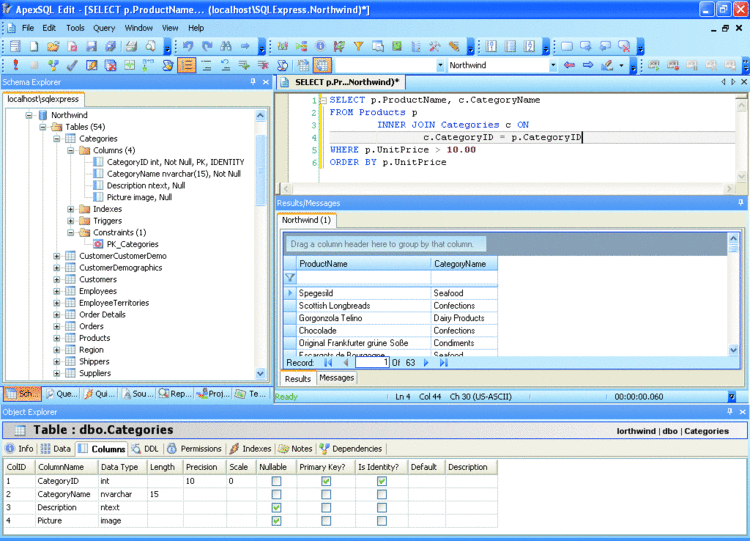The height and width of the screenshot is (541, 750).
Task: Select PK_Categories constraint in tree
Action: [132, 244]
